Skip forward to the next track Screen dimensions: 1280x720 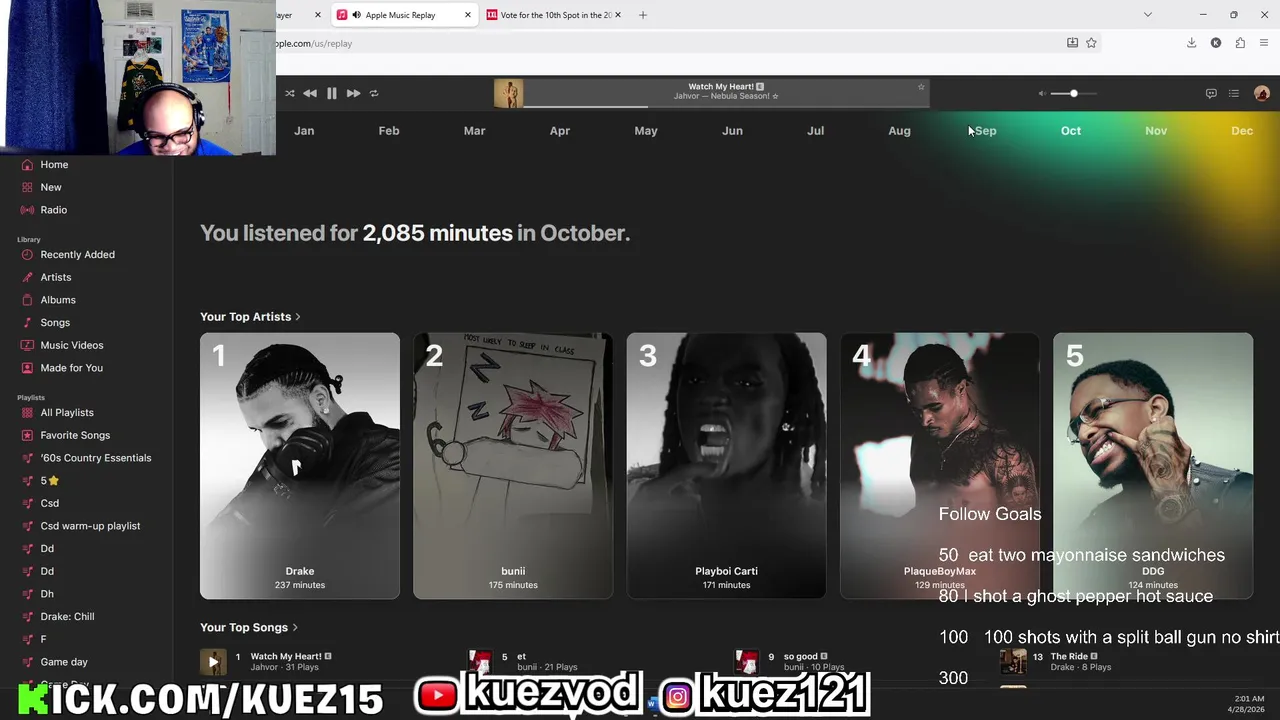[x=353, y=93]
